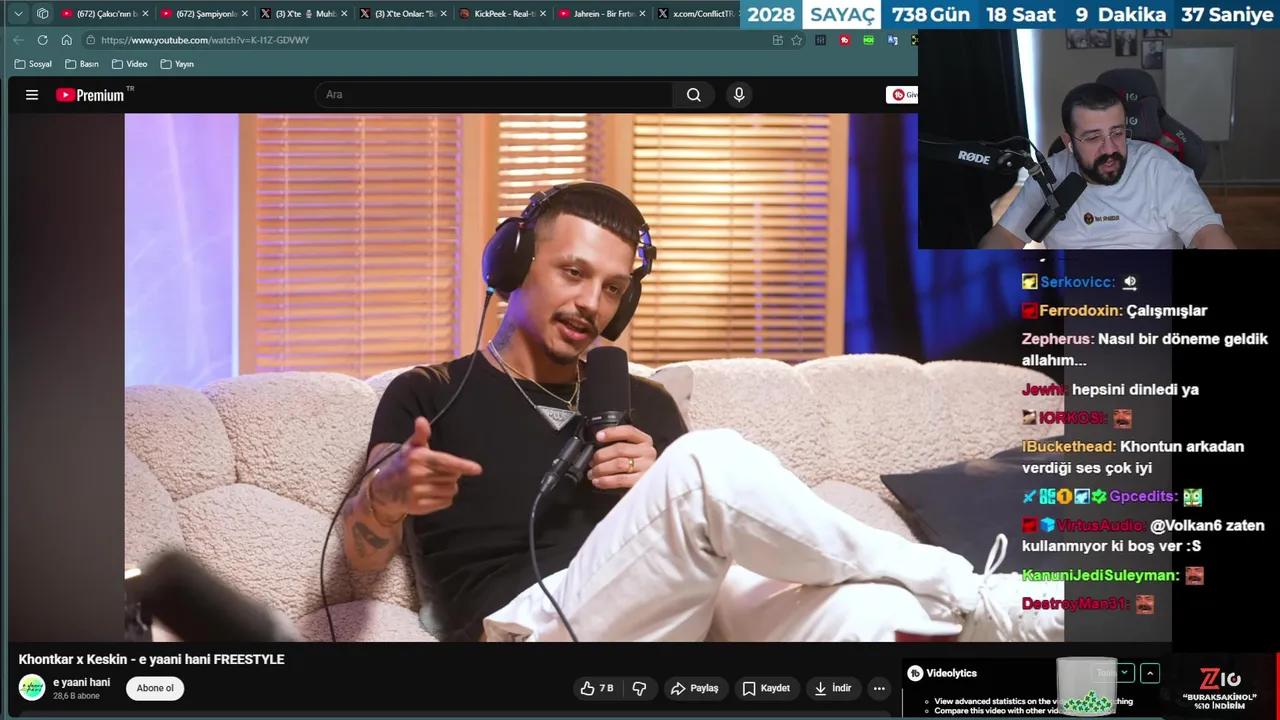Open the Basın bookmarks folder
Image resolution: width=1280 pixels, height=720 pixels.
click(x=82, y=64)
